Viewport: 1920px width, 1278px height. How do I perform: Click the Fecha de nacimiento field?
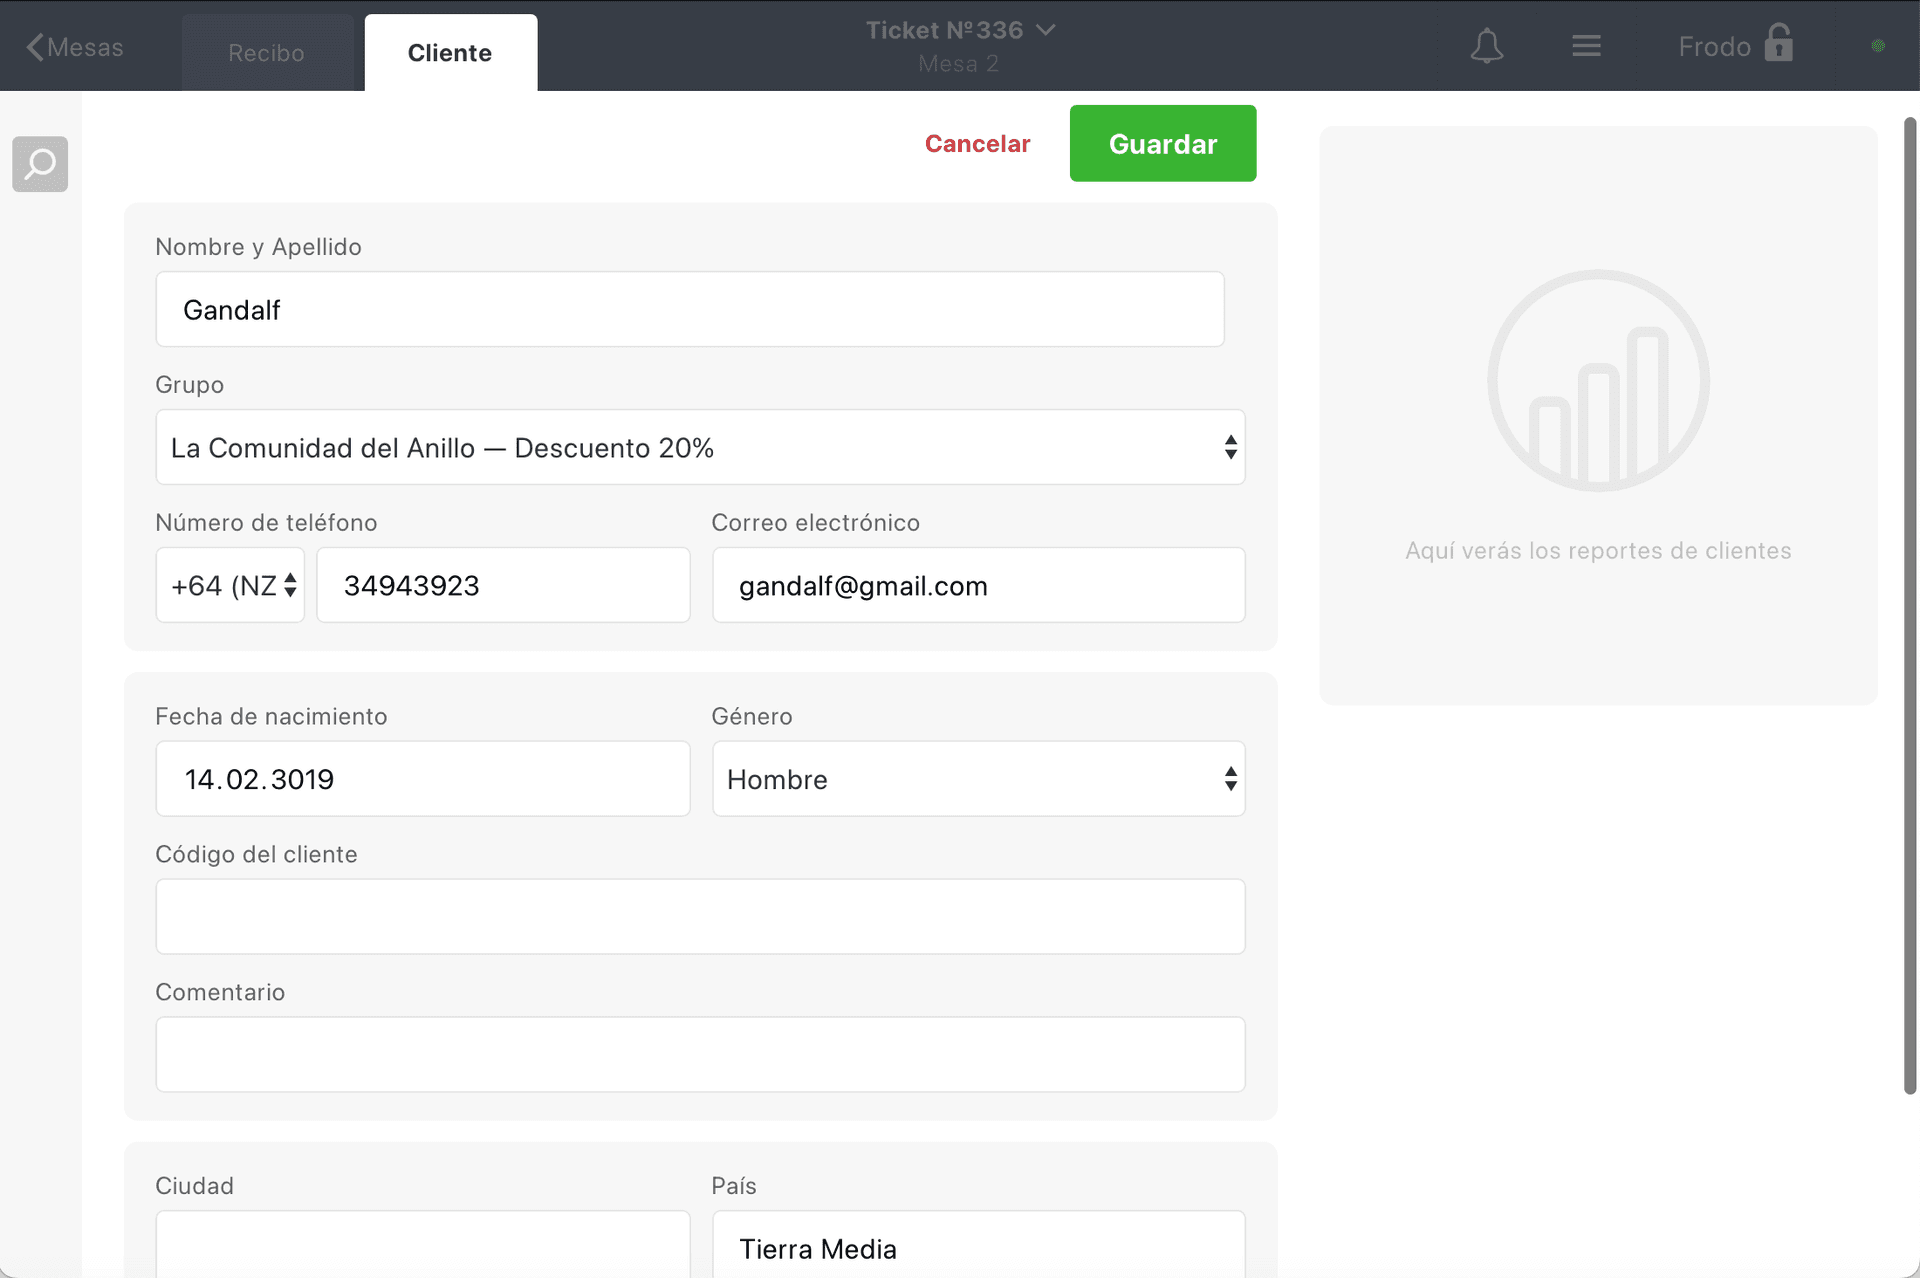(423, 779)
